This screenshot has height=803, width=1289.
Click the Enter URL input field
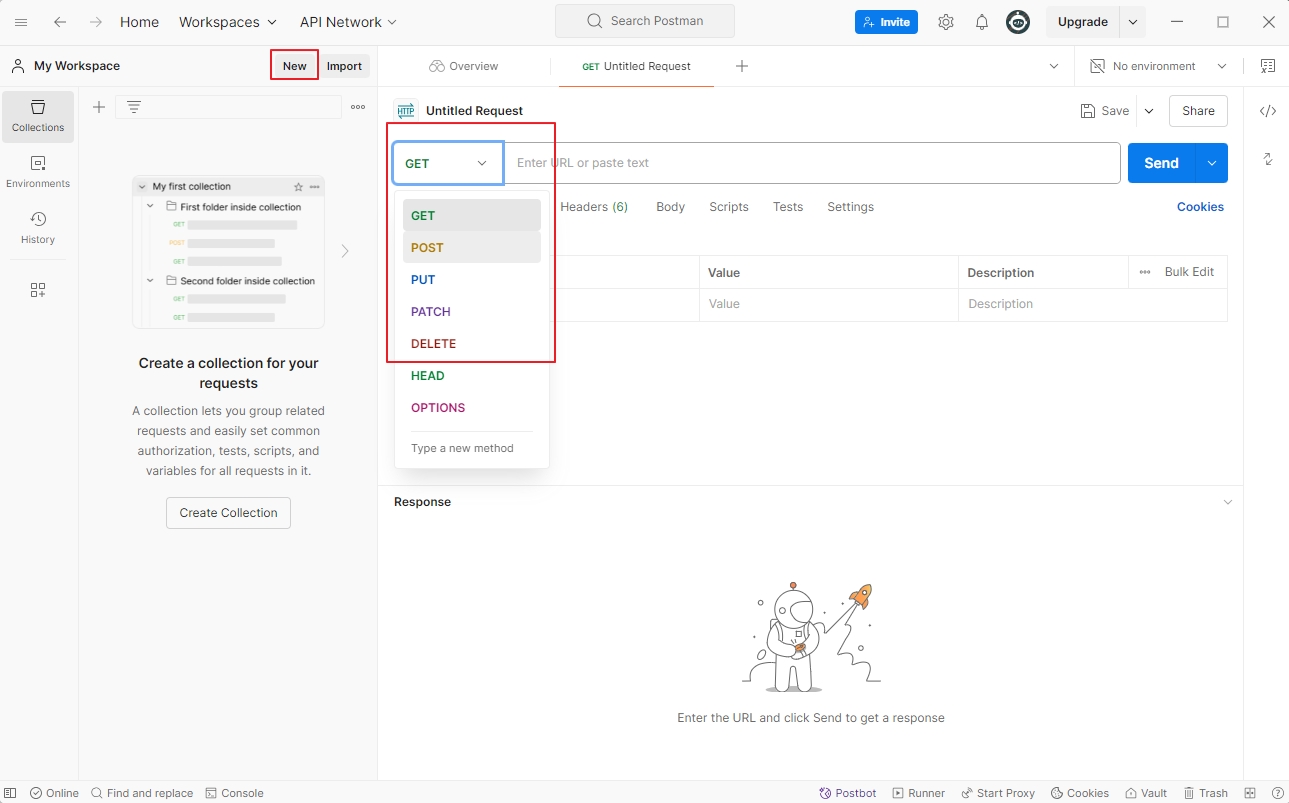click(x=812, y=163)
